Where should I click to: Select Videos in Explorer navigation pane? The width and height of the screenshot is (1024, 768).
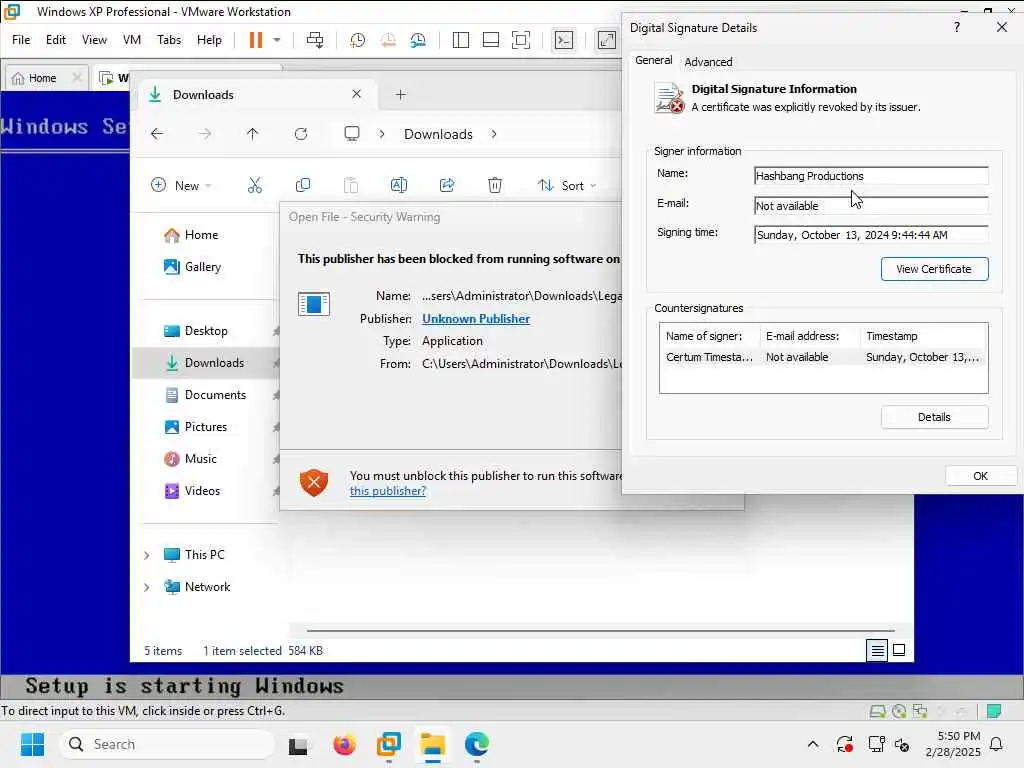[202, 491]
